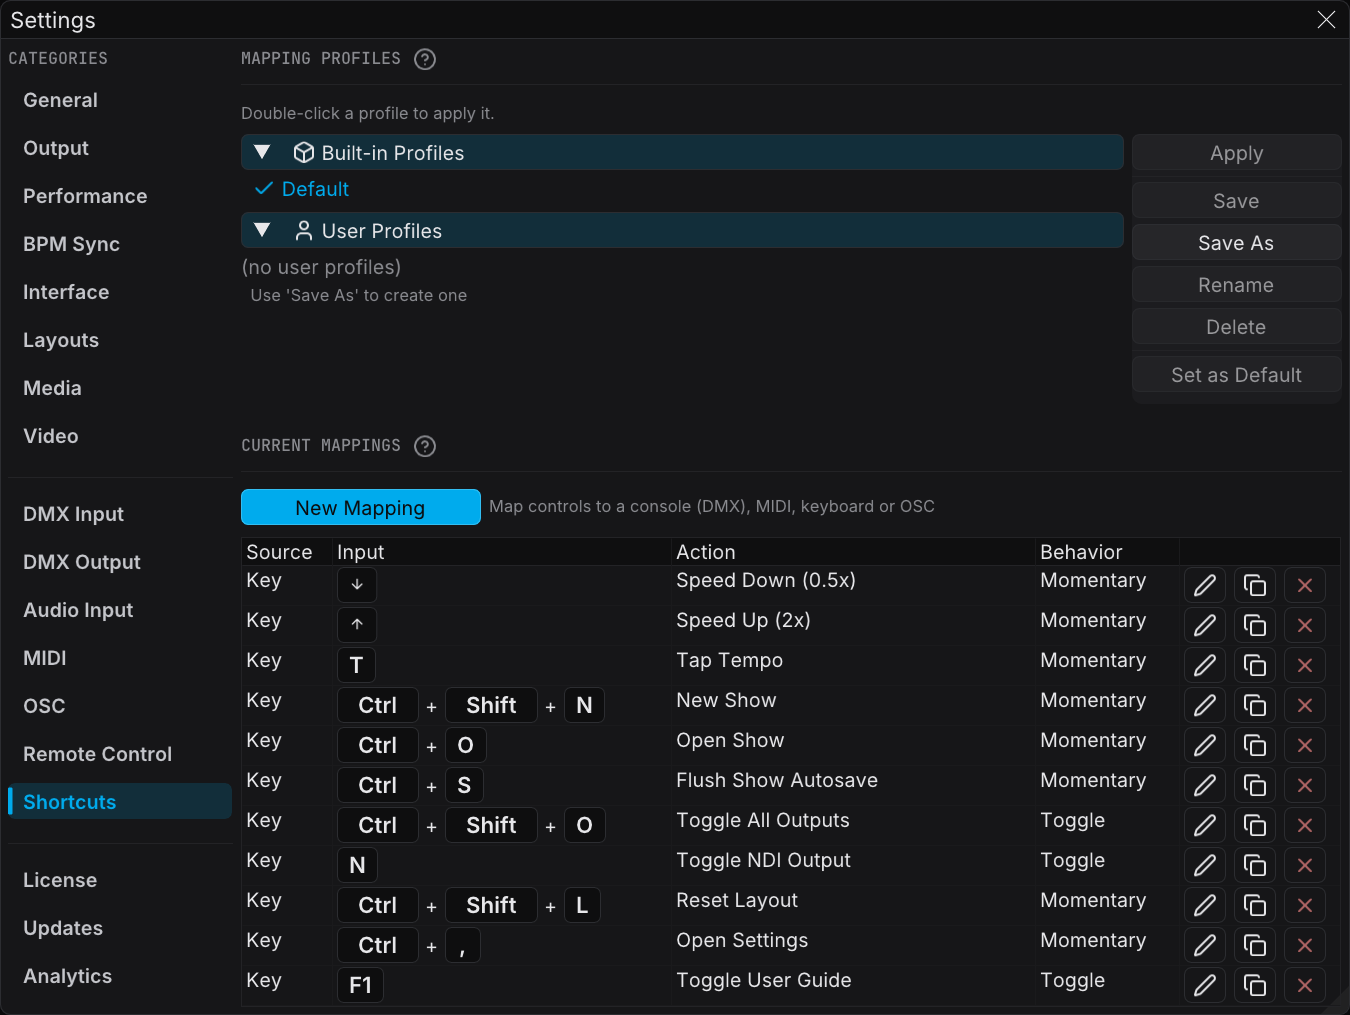Collapse the User Profiles group
This screenshot has height=1015, width=1350.
pos(263,230)
